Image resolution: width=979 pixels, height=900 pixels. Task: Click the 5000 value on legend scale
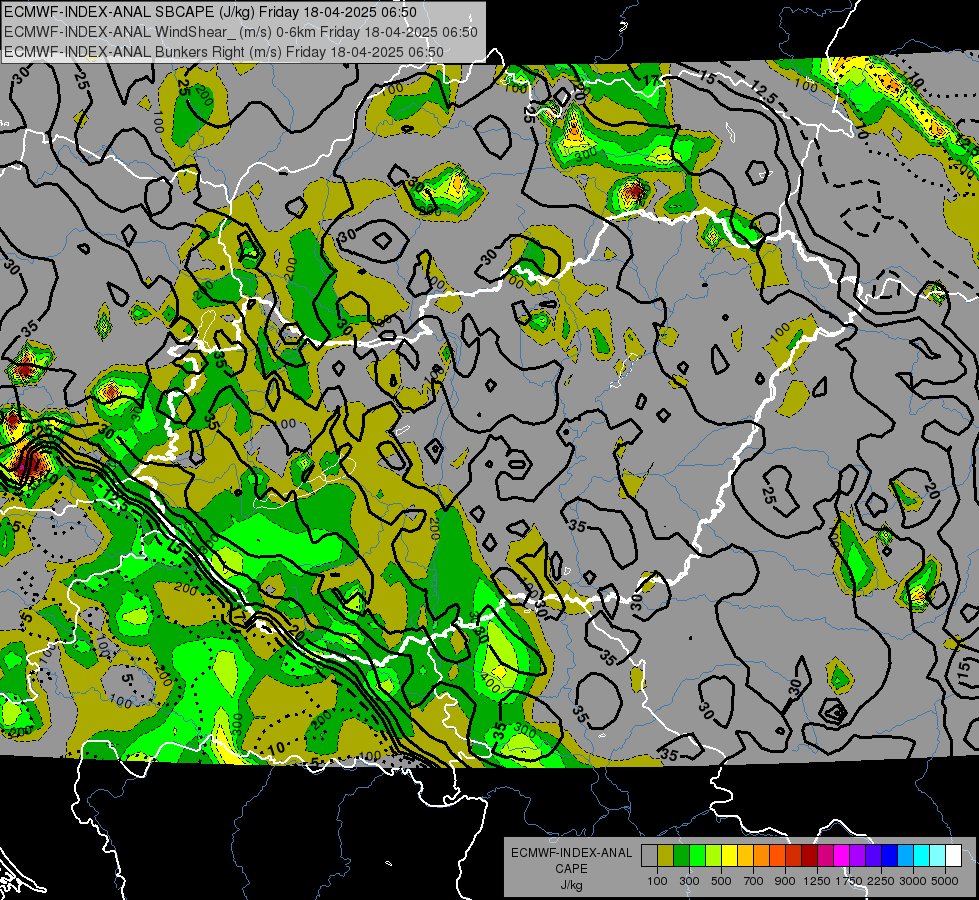click(945, 881)
